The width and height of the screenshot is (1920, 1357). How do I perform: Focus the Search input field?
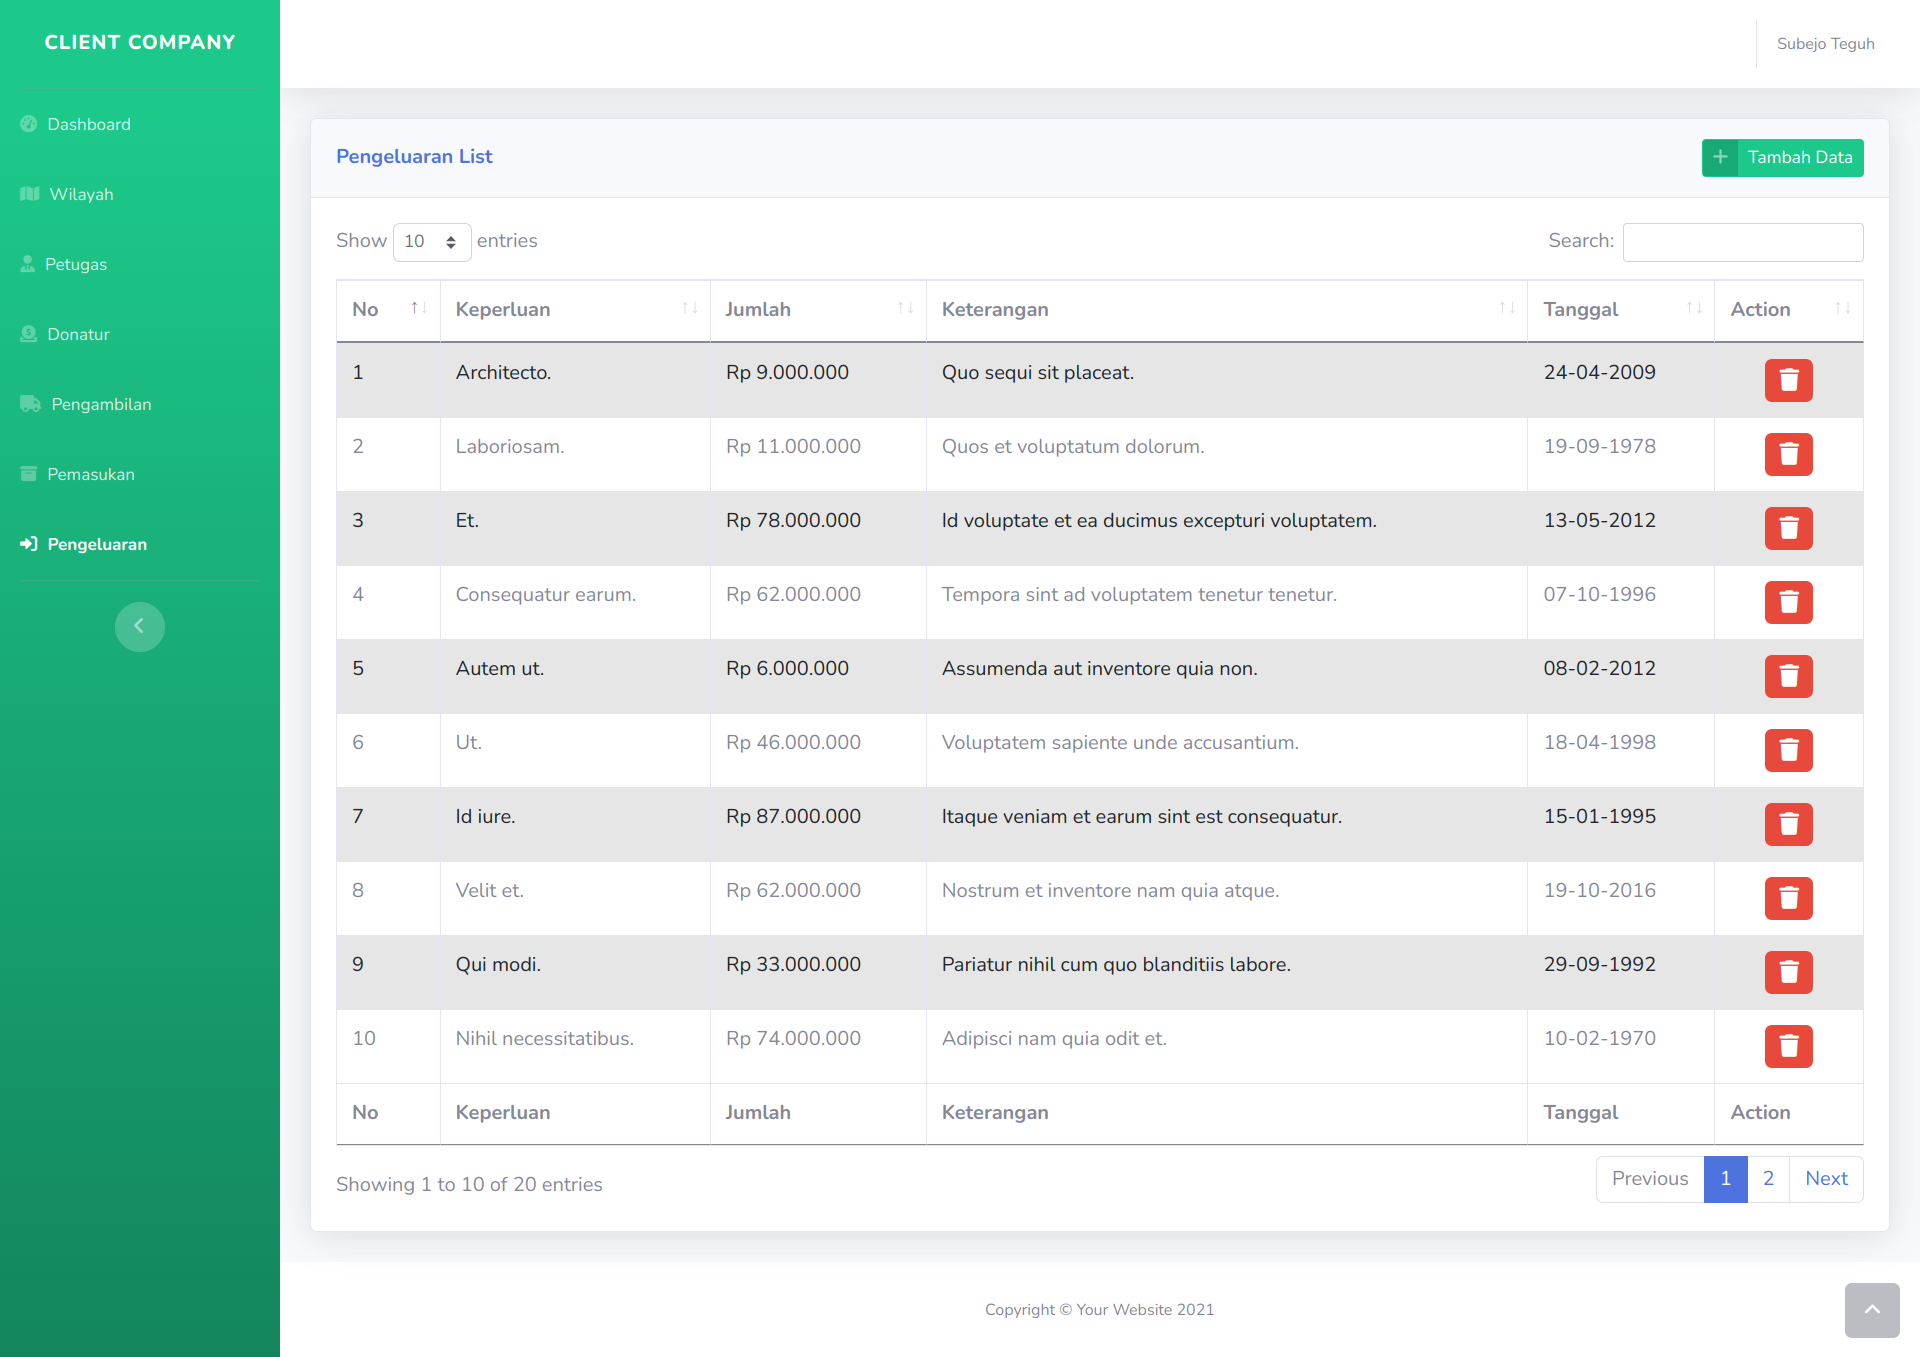tap(1742, 242)
